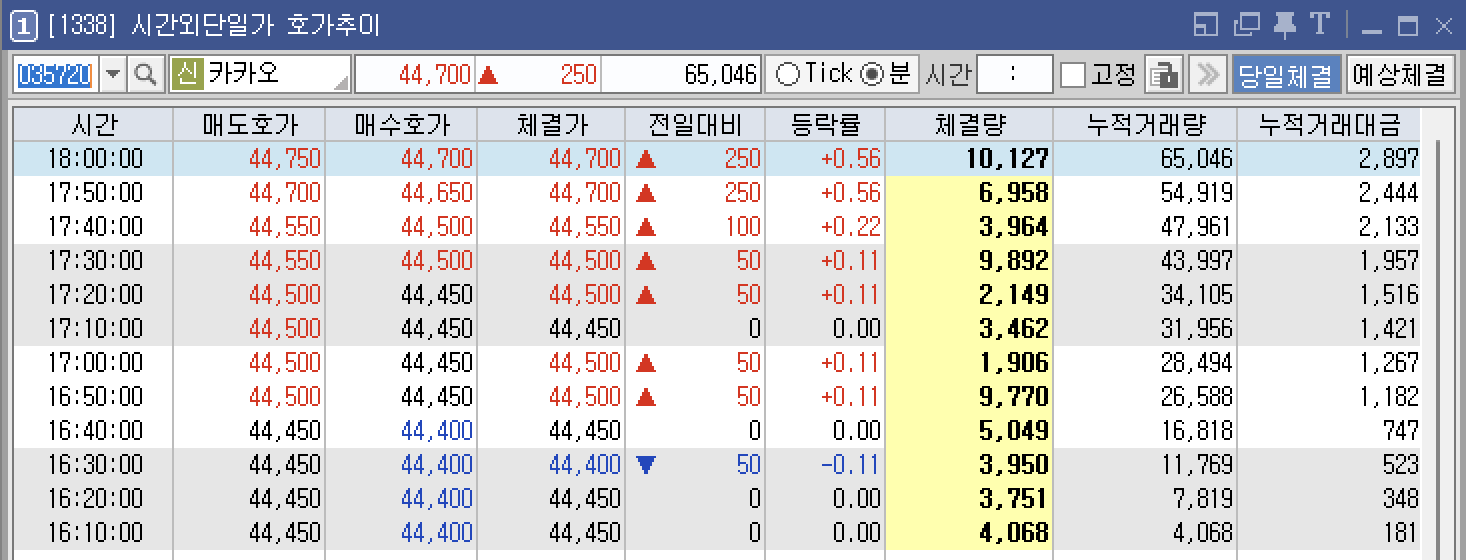
Task: Select the Tick radio button
Action: coord(788,74)
